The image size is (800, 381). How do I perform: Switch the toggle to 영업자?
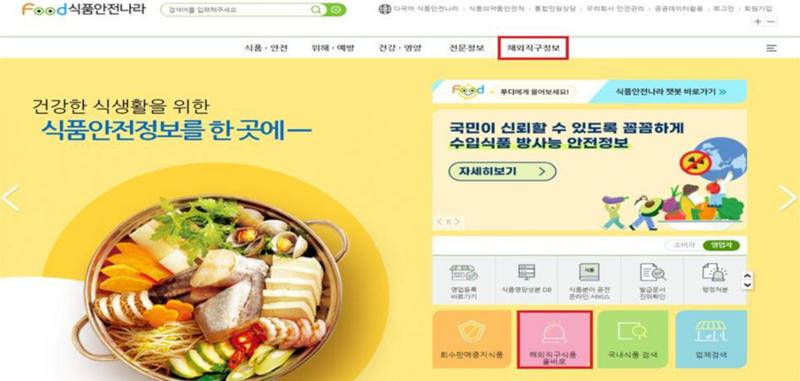pyautogui.click(x=721, y=245)
